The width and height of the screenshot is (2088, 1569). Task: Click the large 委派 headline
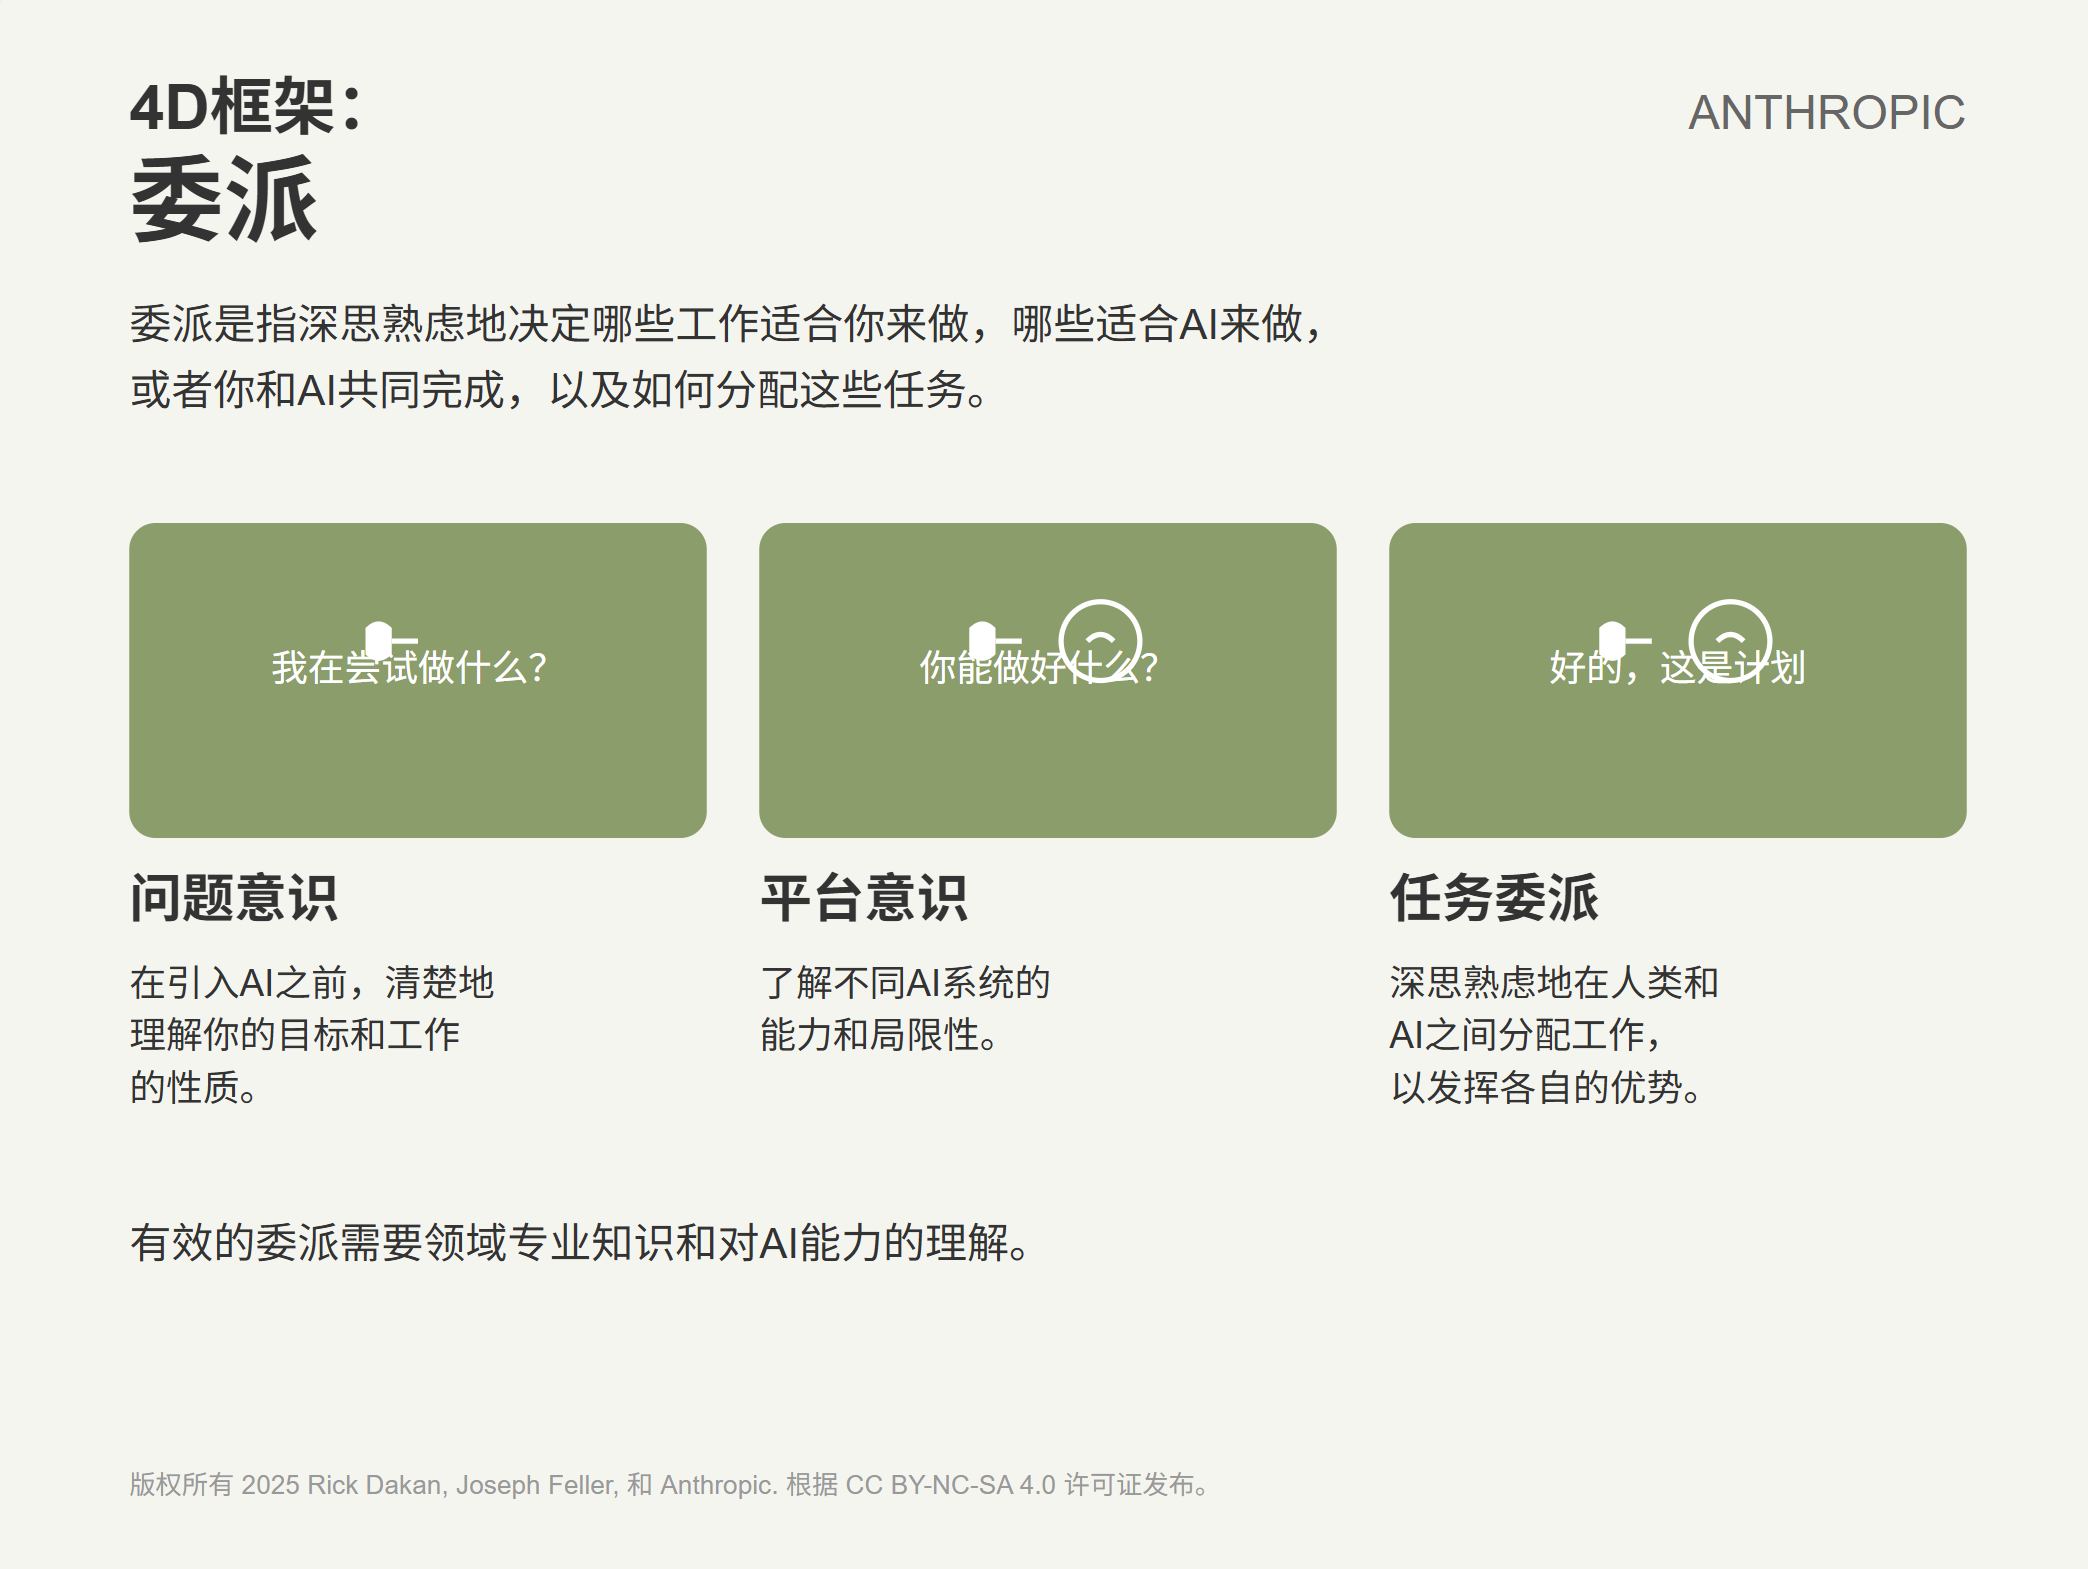pos(224,199)
